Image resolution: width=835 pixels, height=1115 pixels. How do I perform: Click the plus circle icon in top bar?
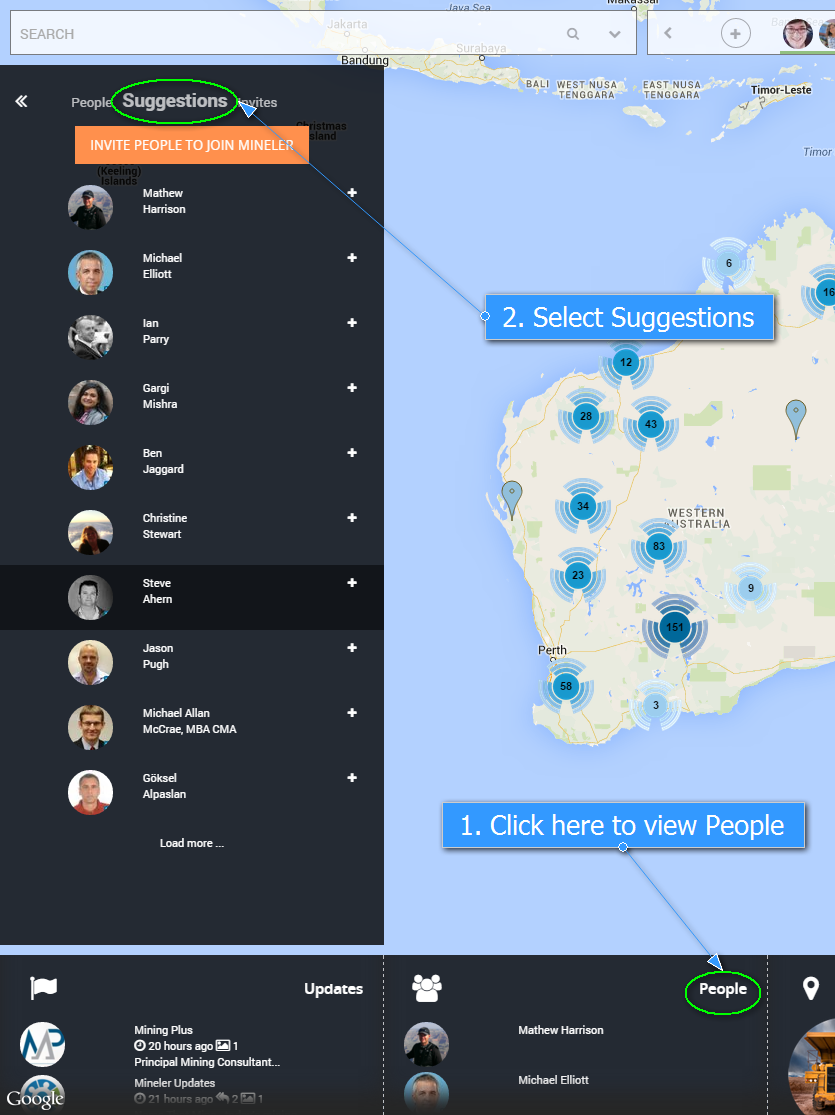(x=735, y=34)
